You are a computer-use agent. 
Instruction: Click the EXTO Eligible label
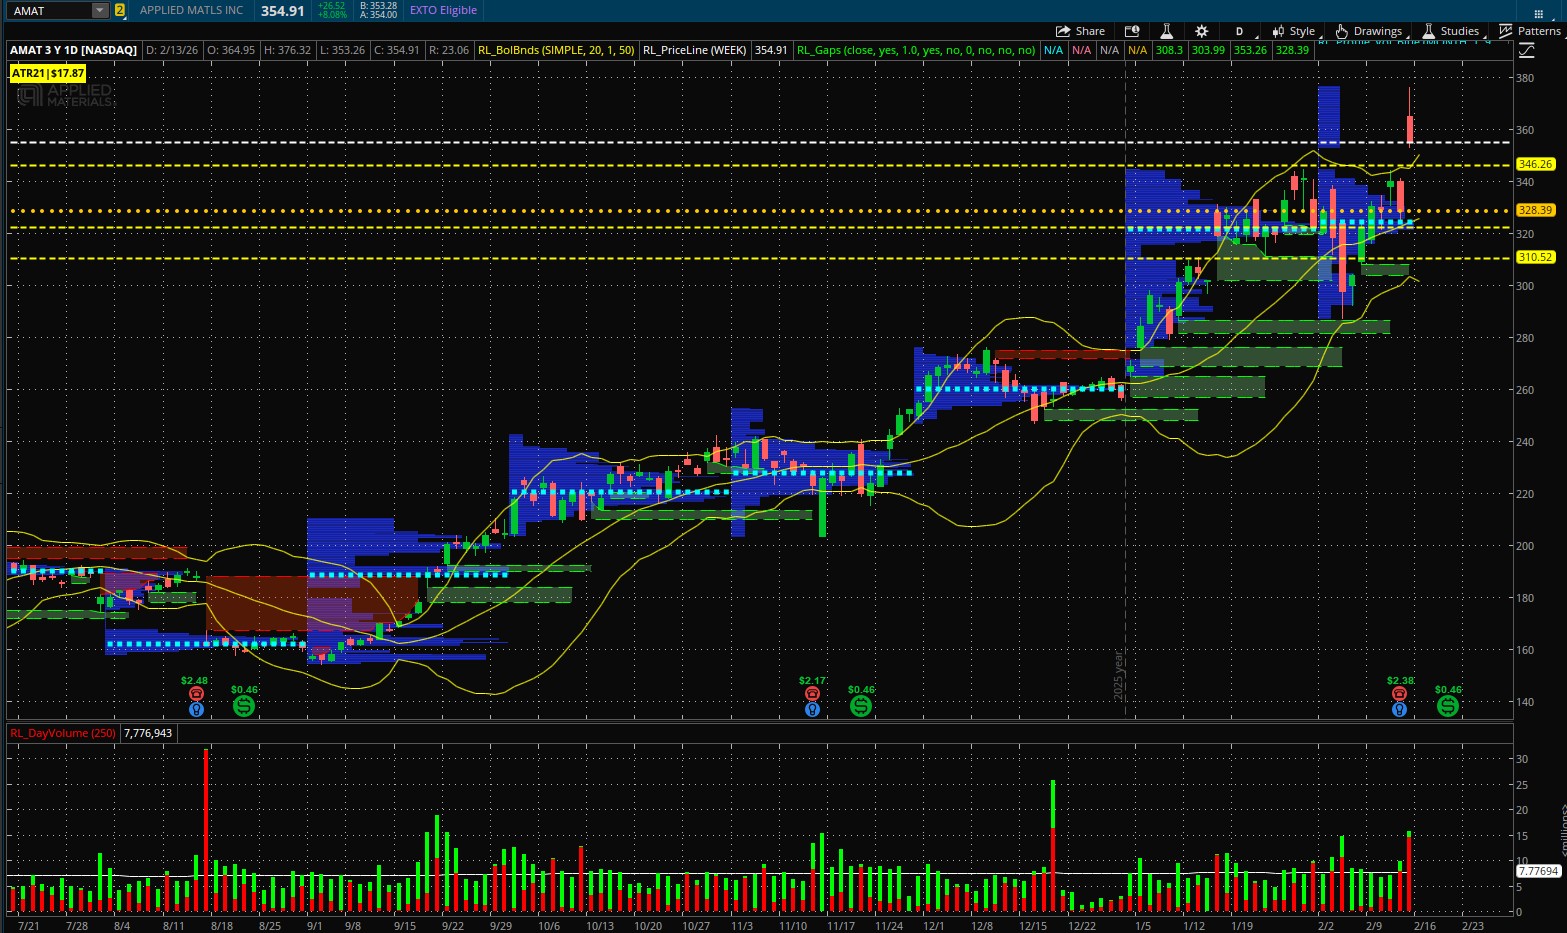pos(443,10)
